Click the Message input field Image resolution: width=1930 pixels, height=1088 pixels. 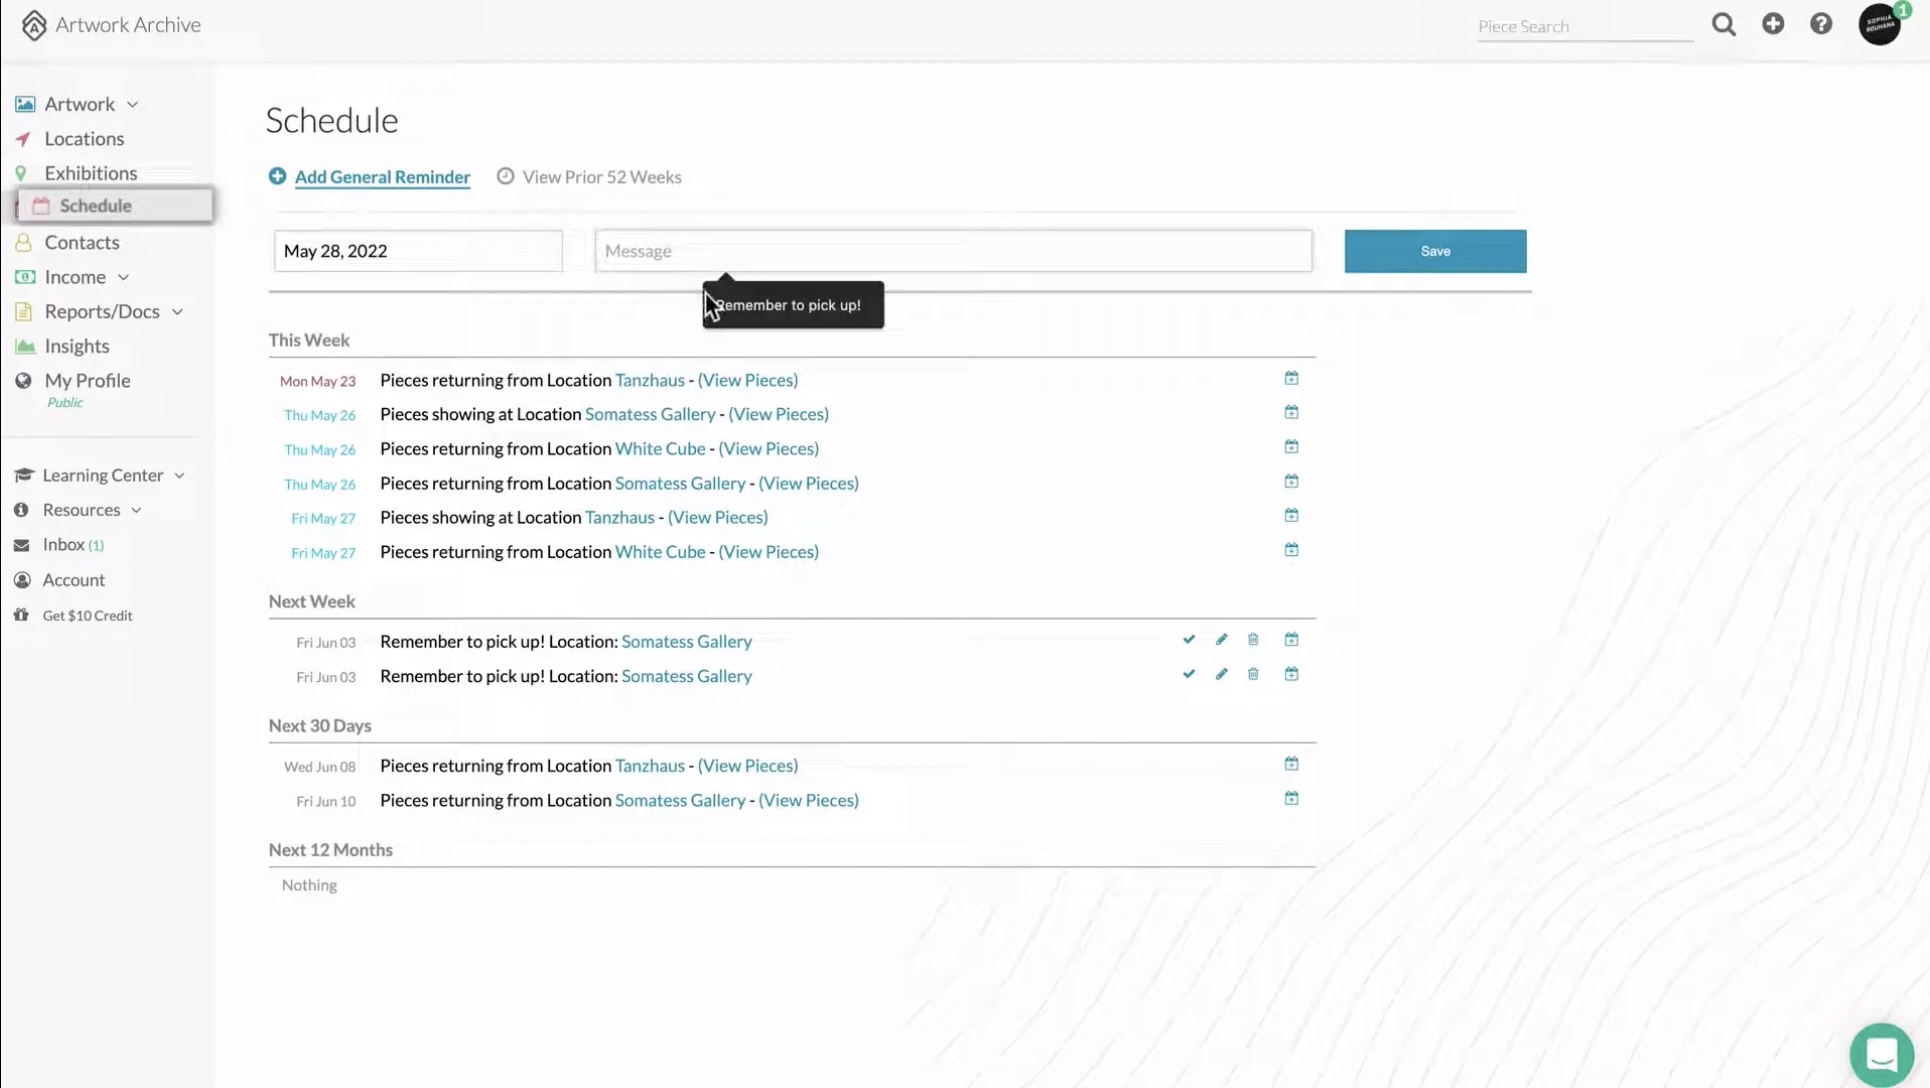(953, 251)
